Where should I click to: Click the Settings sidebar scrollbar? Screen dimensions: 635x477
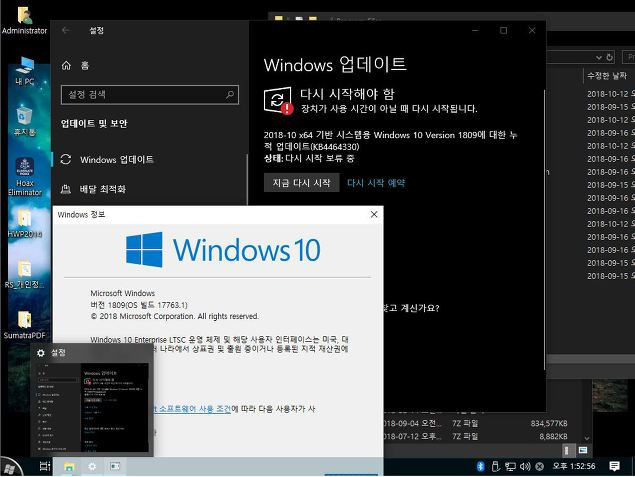[247, 179]
